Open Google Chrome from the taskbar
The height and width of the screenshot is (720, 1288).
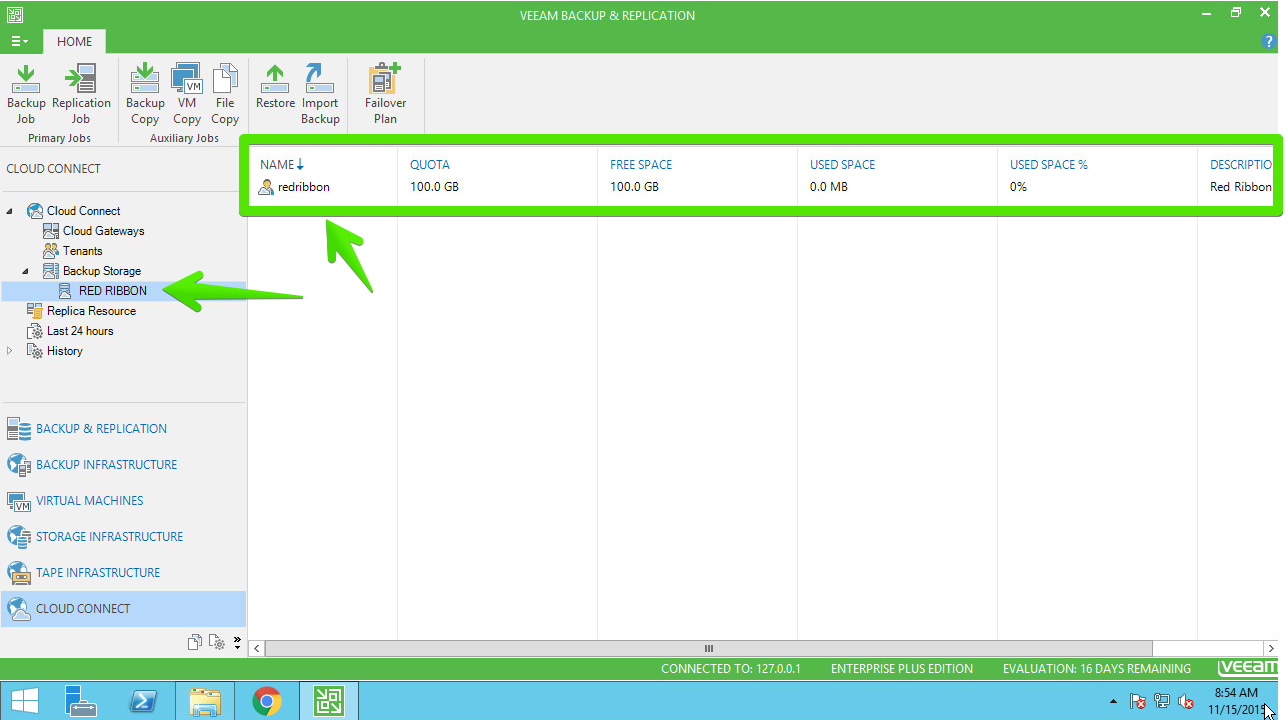tap(267, 702)
